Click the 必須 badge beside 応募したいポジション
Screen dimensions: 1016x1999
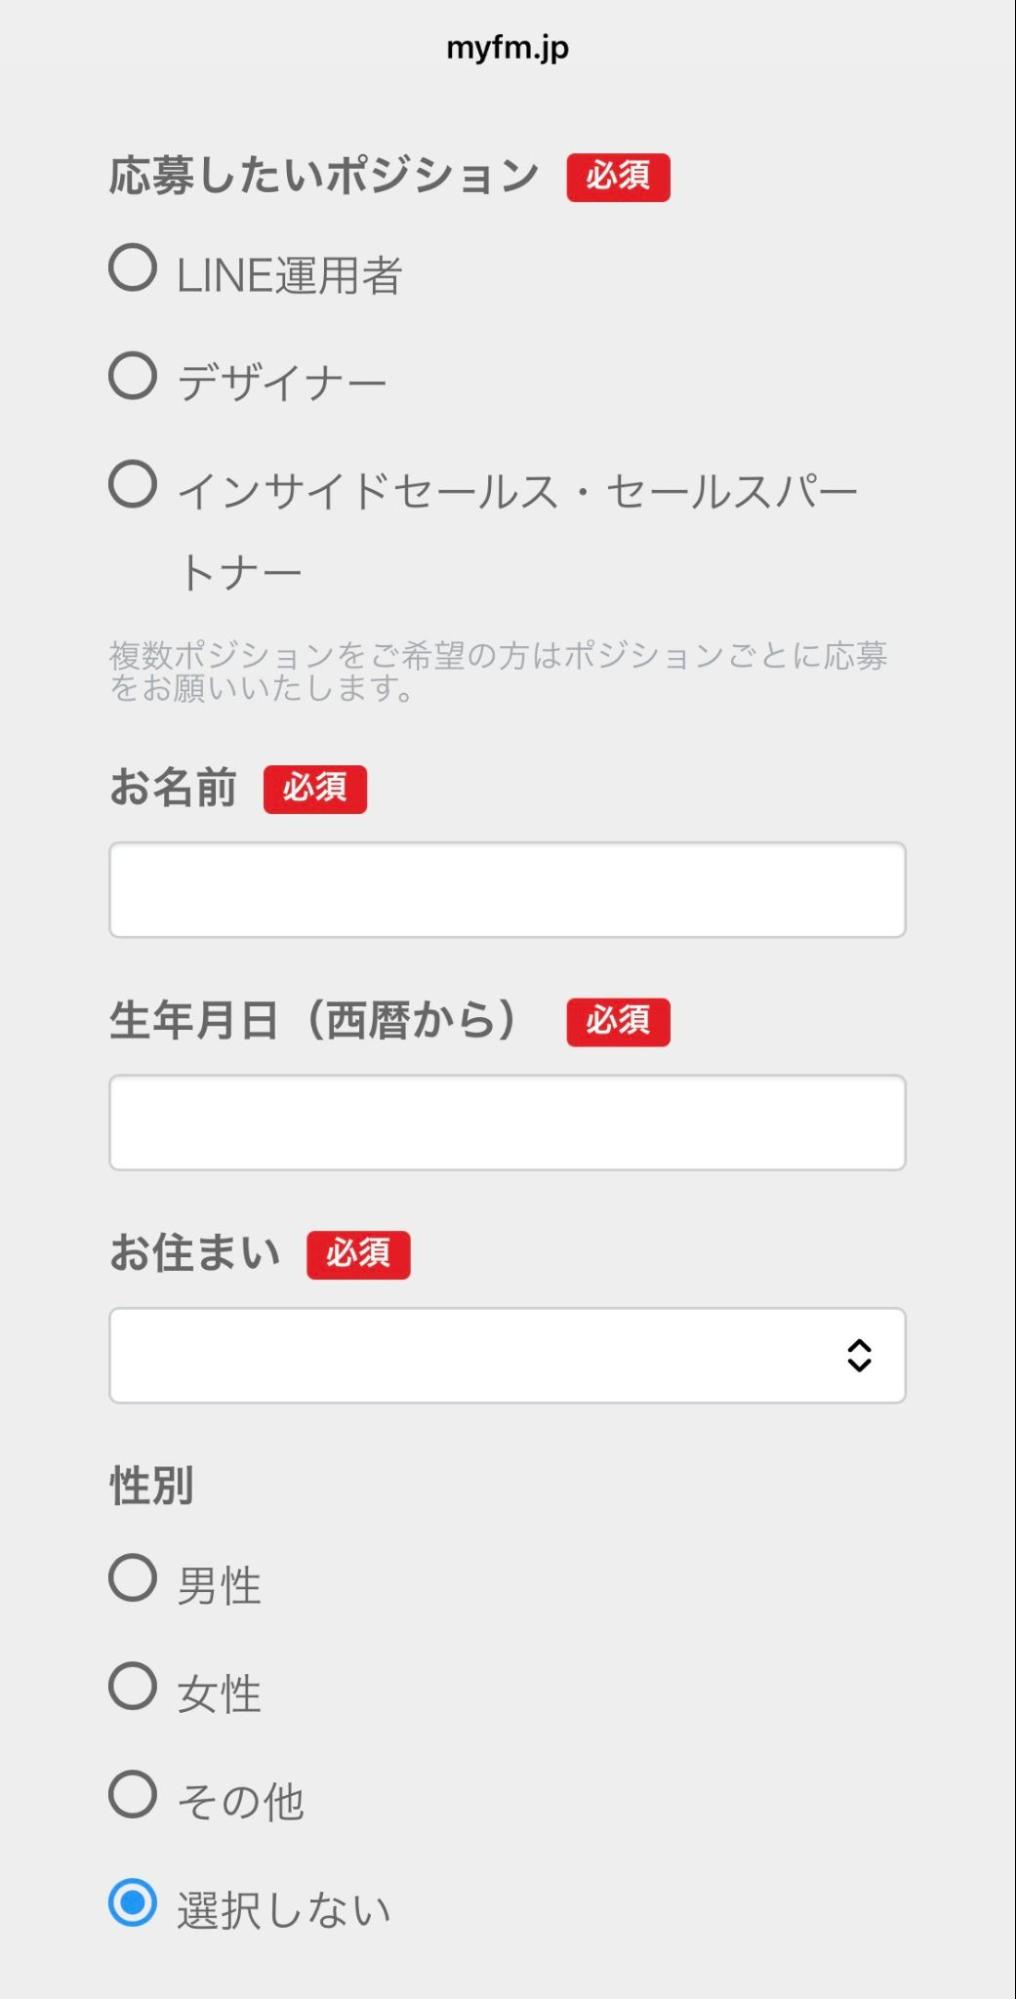618,177
